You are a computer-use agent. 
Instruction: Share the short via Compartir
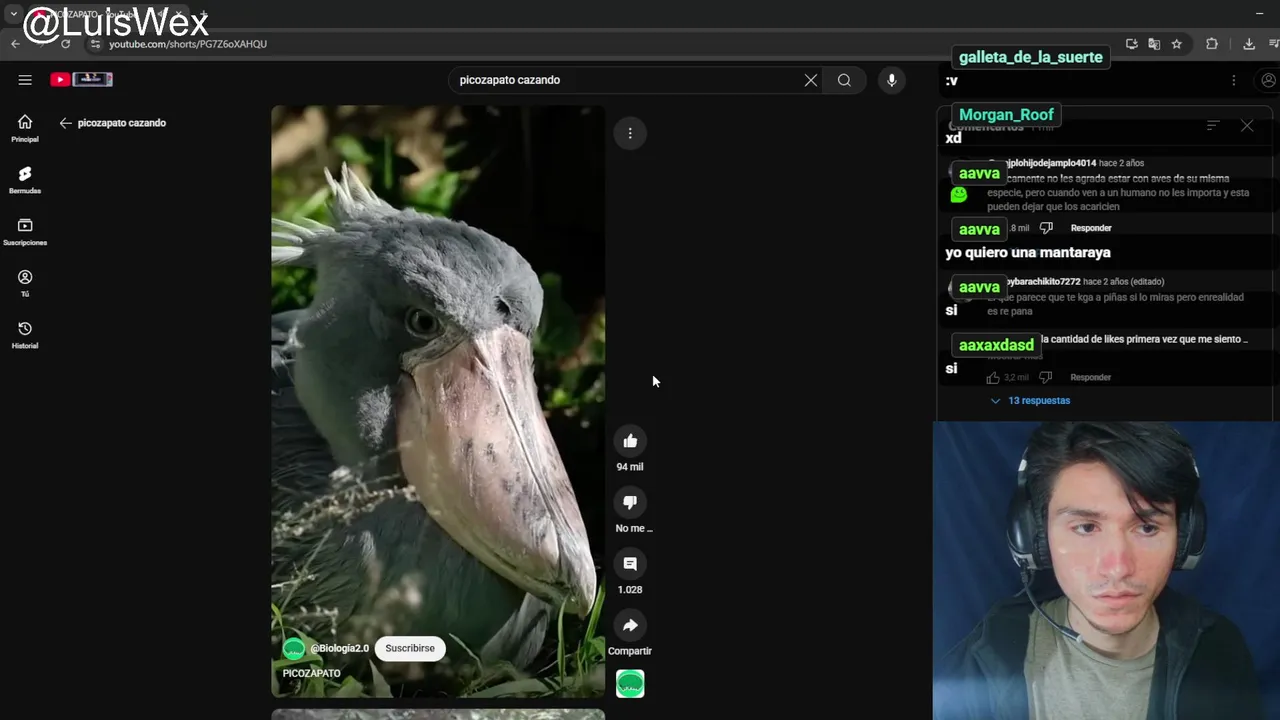[630, 625]
